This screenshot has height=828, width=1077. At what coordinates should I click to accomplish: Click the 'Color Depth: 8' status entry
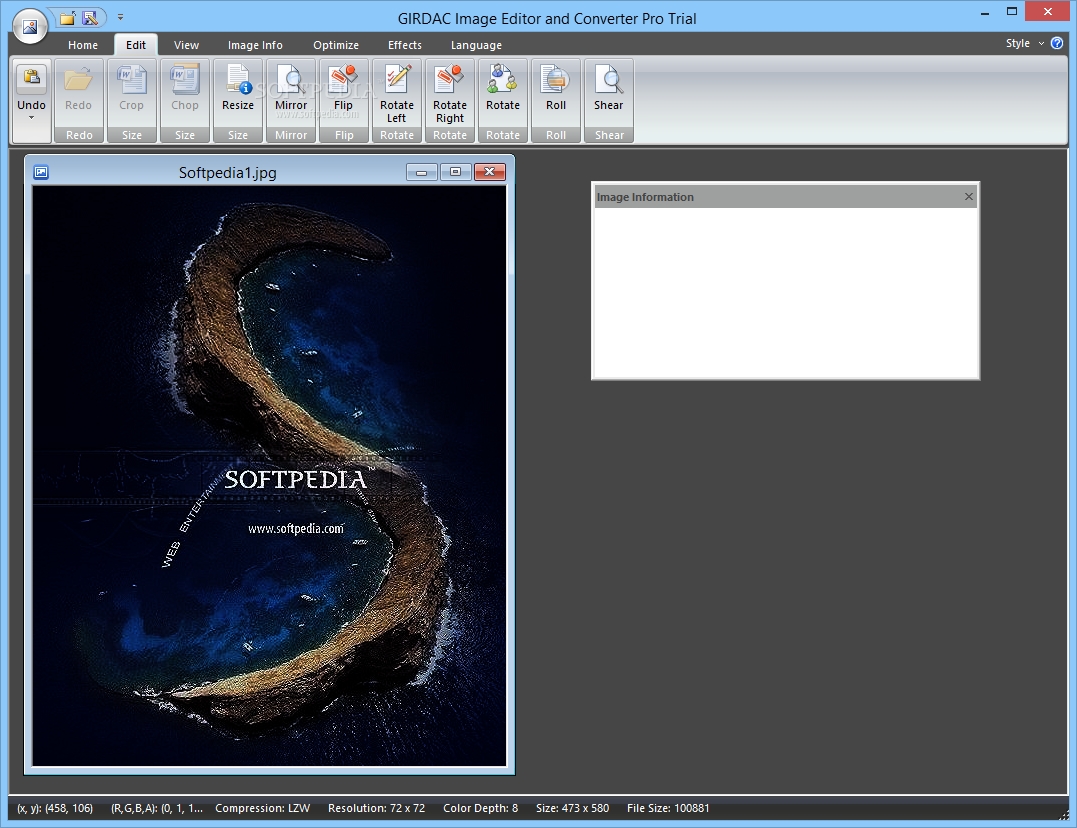pyautogui.click(x=480, y=808)
